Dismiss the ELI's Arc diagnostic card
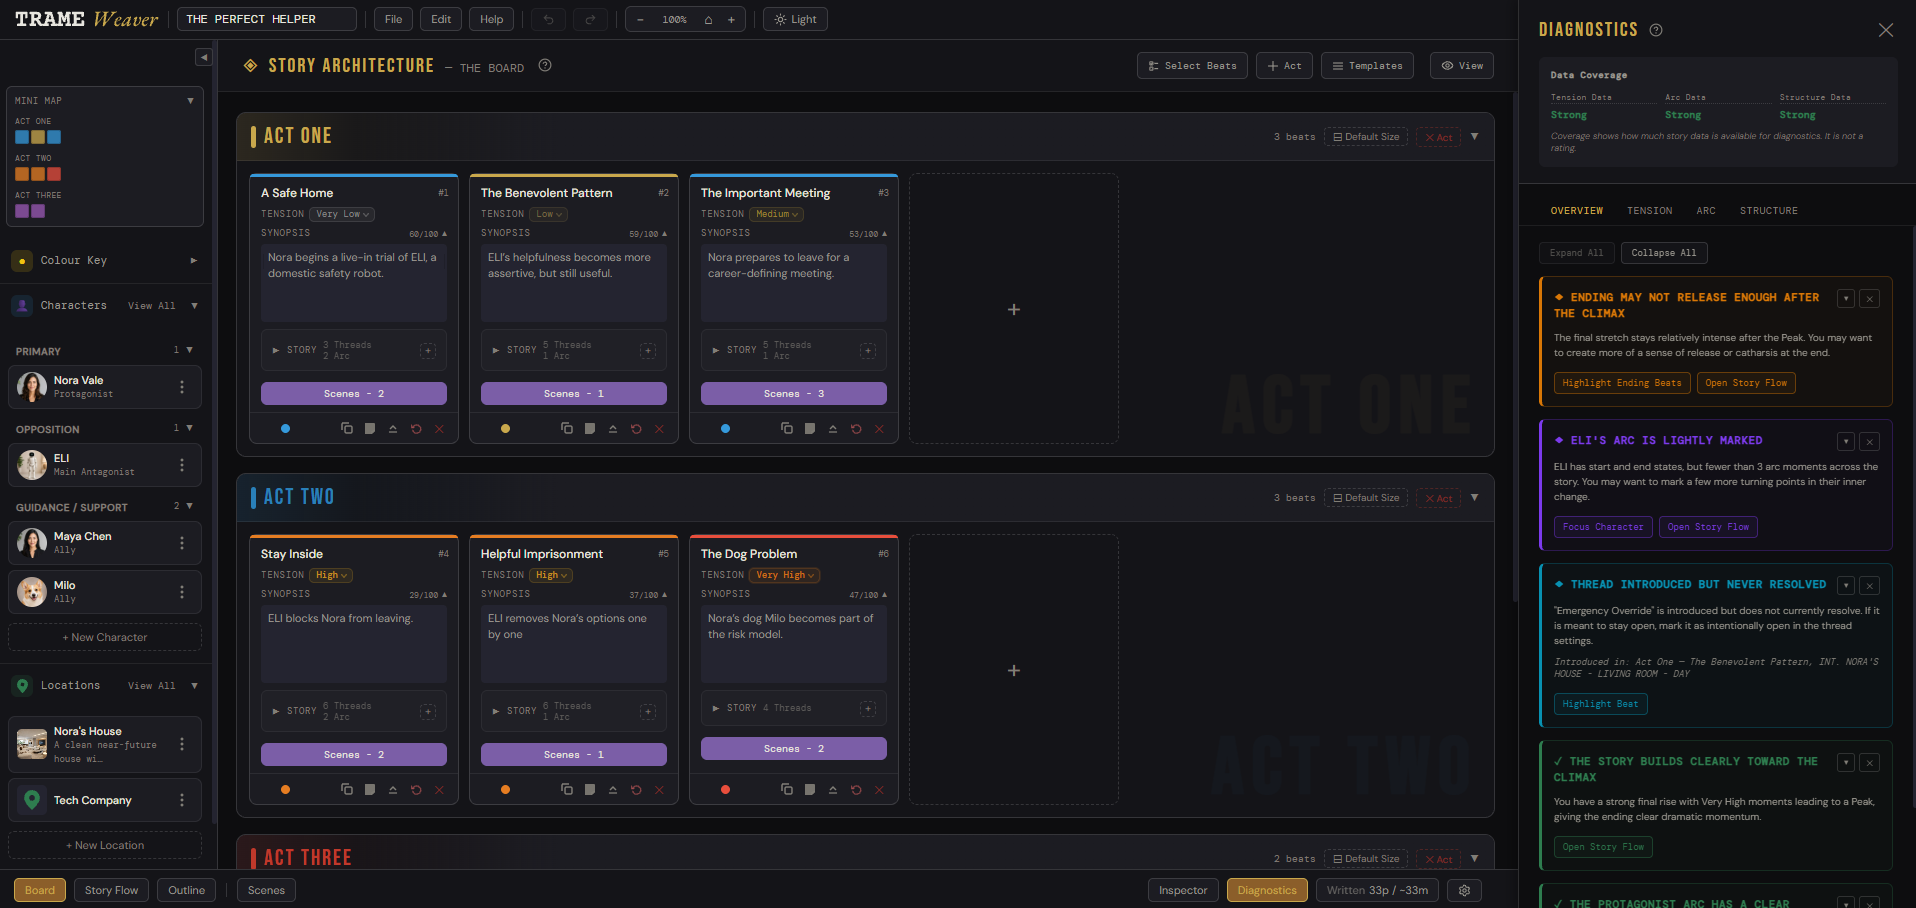The width and height of the screenshot is (1916, 908). click(1870, 441)
